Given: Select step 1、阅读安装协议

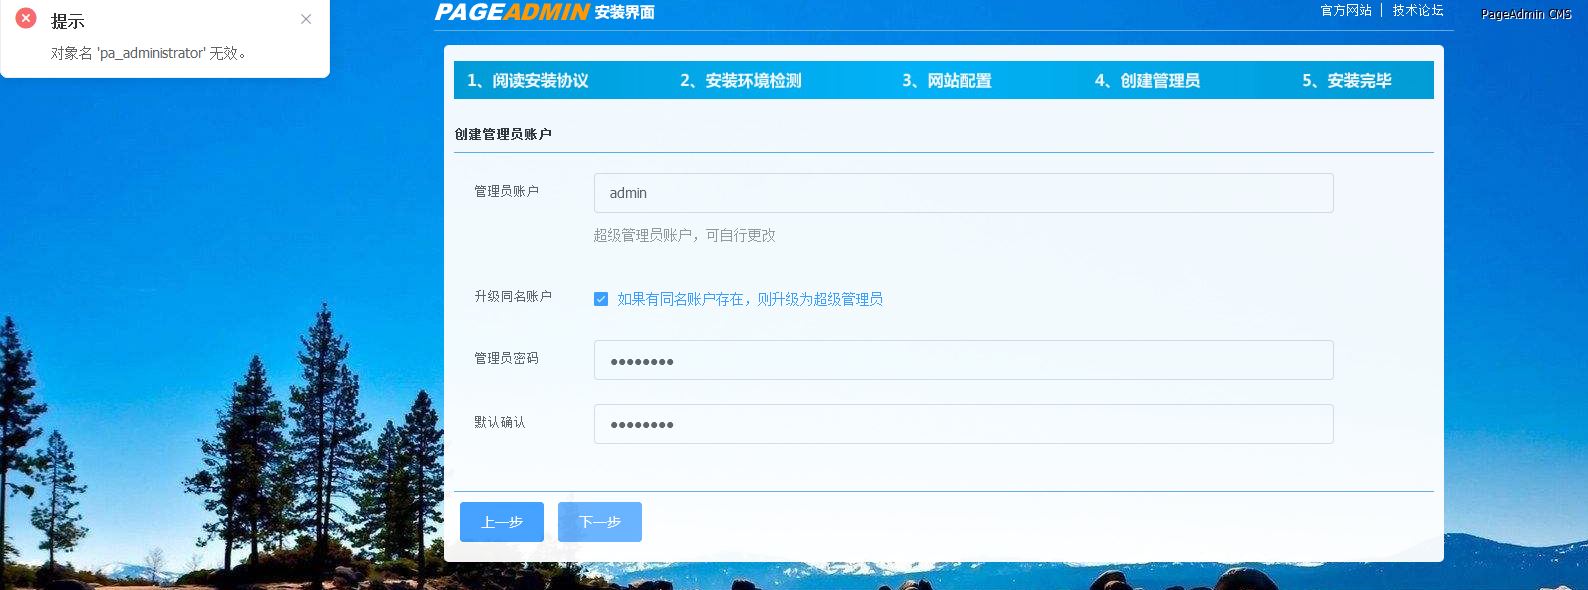Looking at the screenshot, I should pos(527,80).
